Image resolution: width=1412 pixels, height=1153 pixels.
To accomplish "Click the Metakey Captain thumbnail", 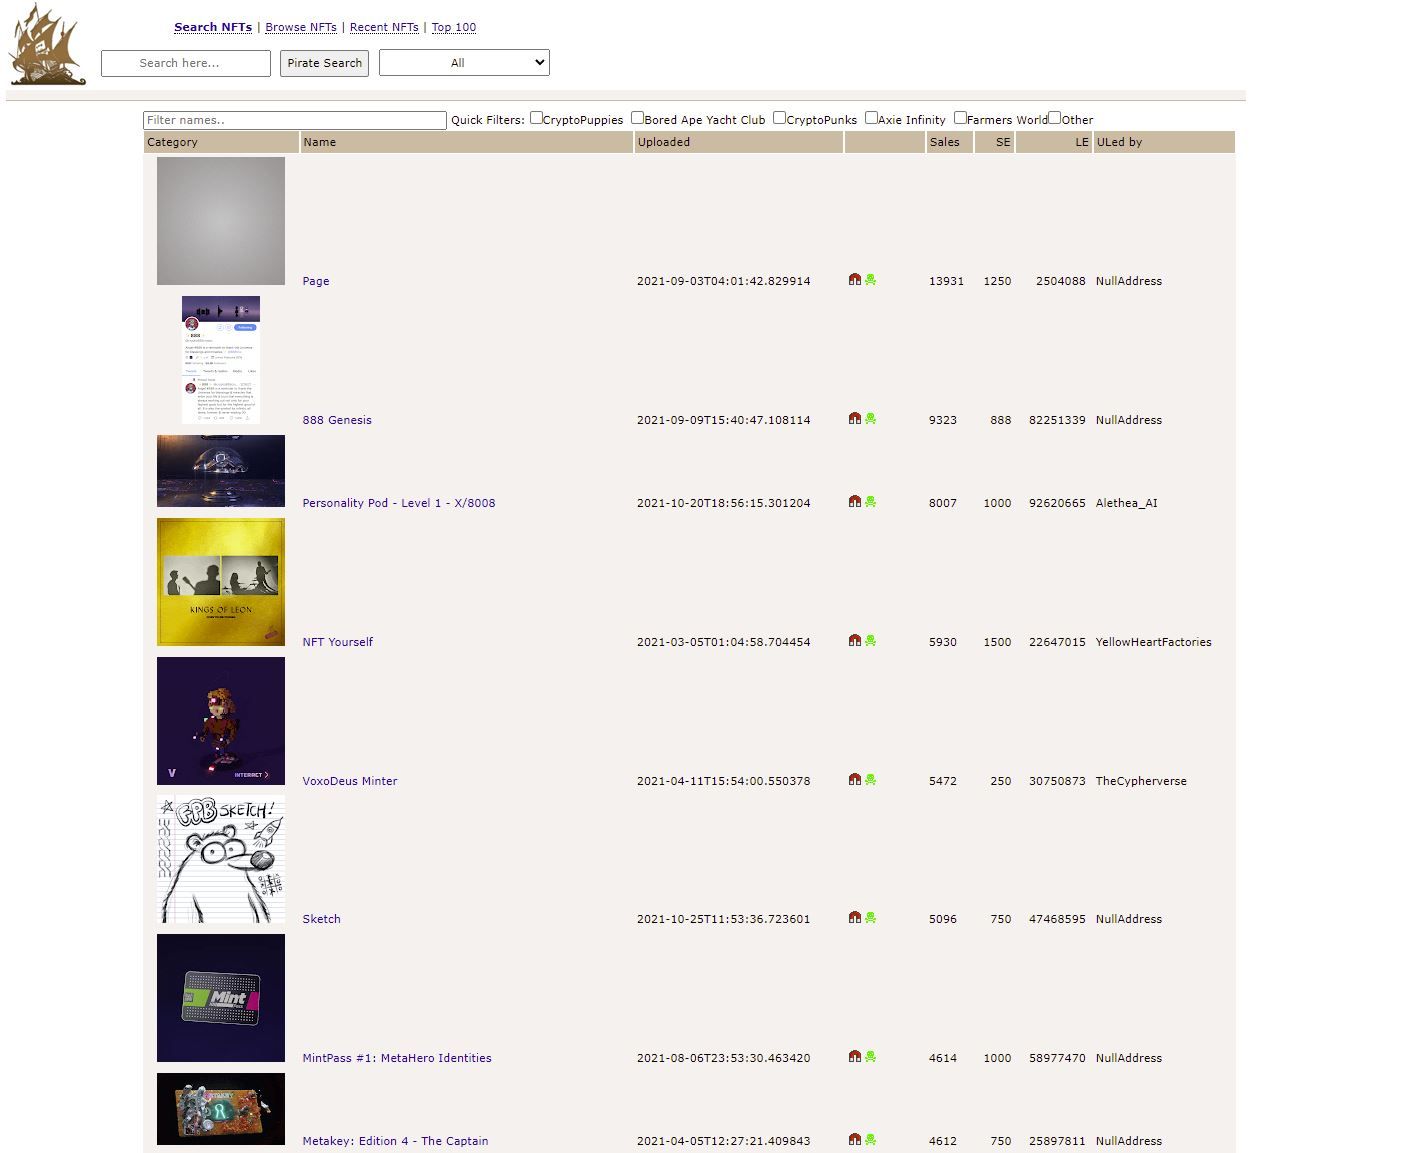I will [221, 1109].
